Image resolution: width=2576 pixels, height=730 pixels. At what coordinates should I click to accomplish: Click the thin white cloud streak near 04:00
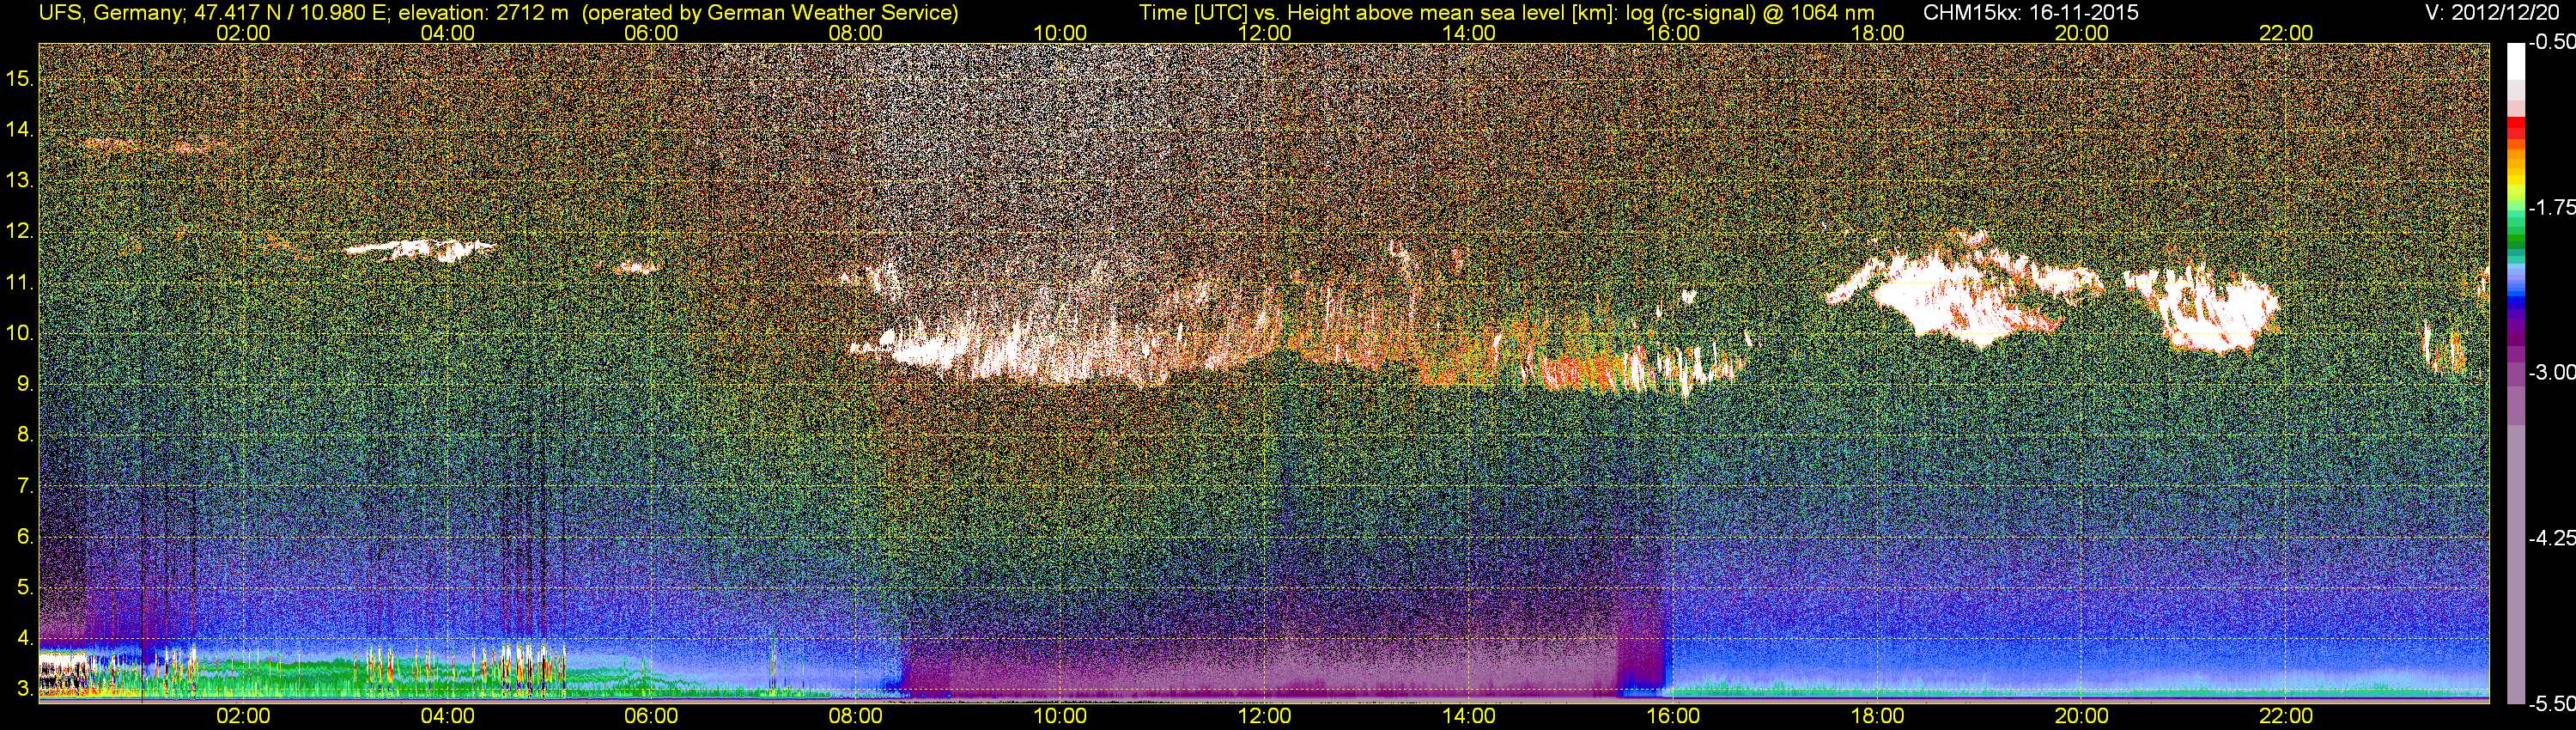pos(420,249)
